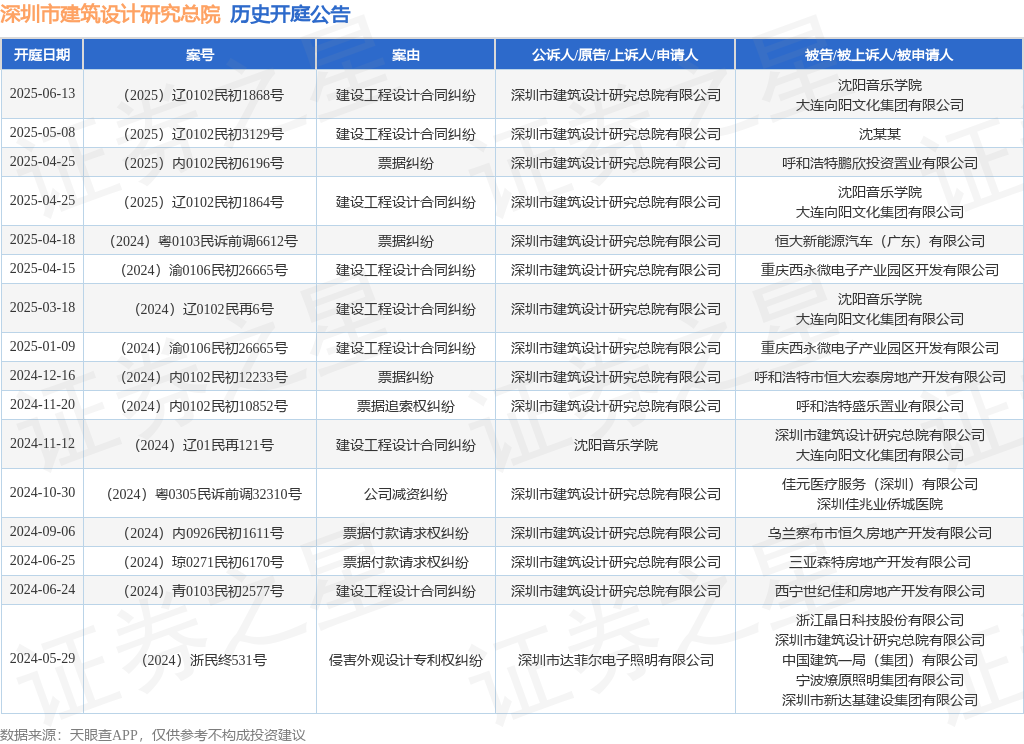
Task: Click defendant 深圳佳兆业侨城医院
Action: [x=879, y=504]
